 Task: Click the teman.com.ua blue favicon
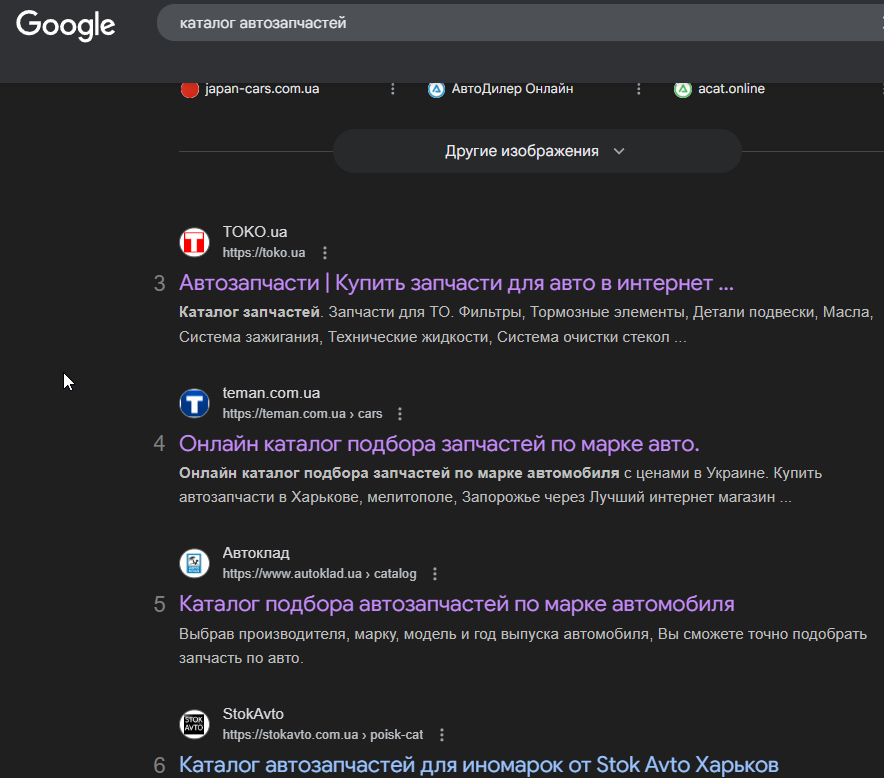pyautogui.click(x=195, y=403)
